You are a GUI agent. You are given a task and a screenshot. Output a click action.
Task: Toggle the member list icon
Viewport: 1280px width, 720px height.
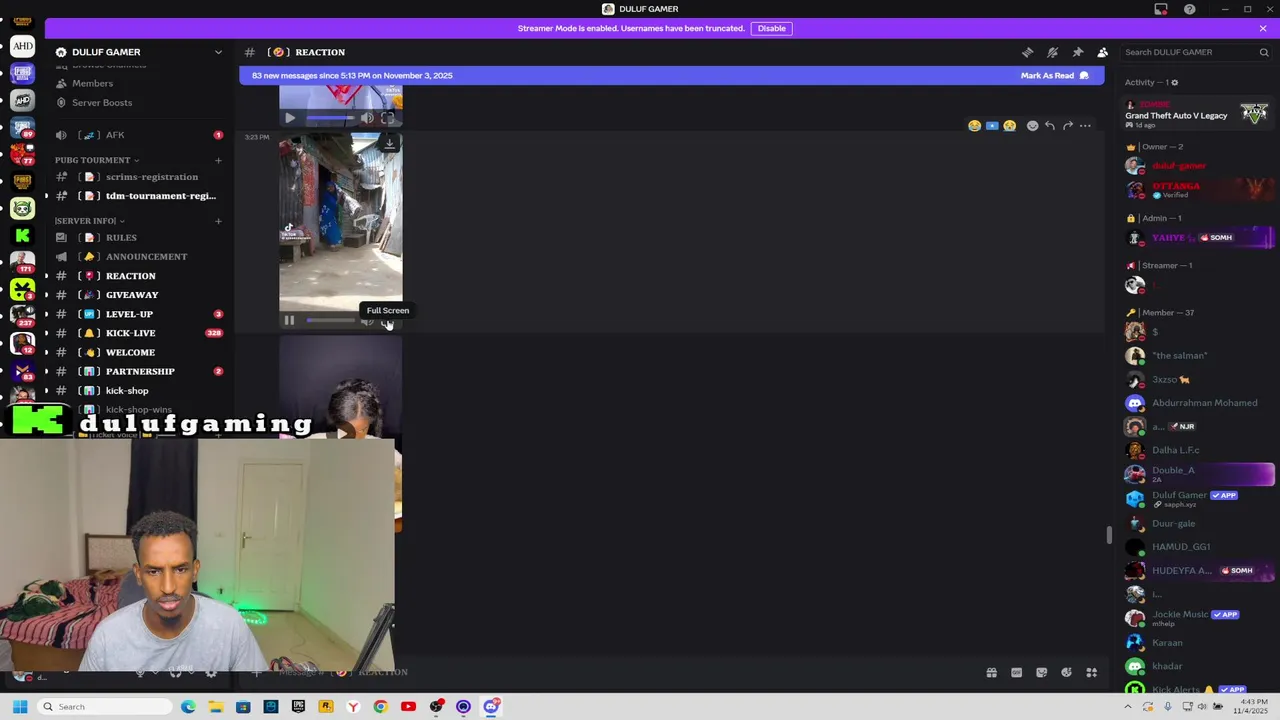[x=1102, y=52]
